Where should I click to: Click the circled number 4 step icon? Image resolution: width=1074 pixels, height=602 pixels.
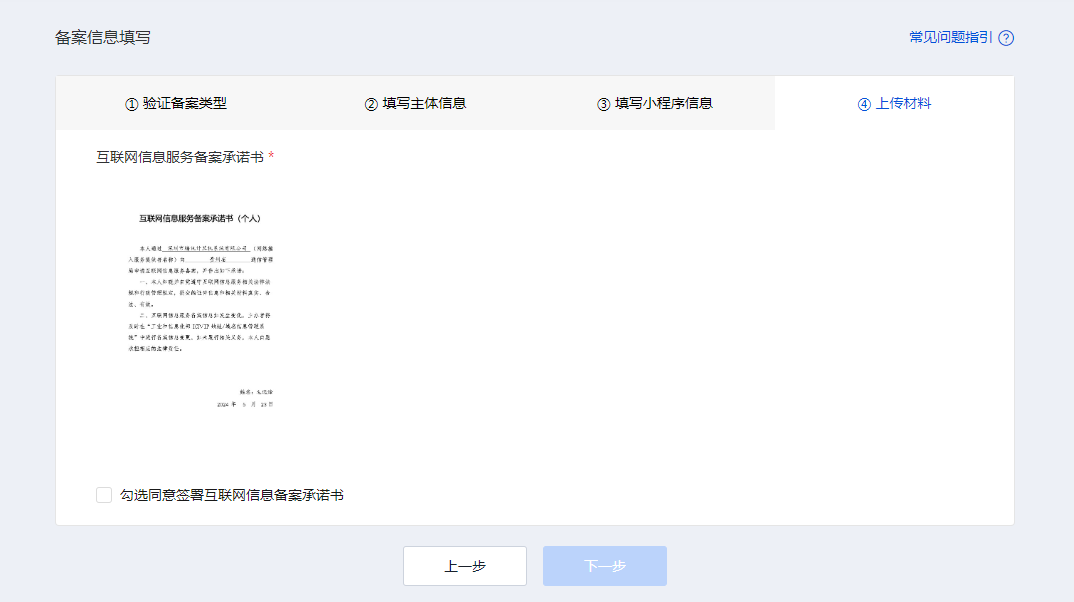864,104
